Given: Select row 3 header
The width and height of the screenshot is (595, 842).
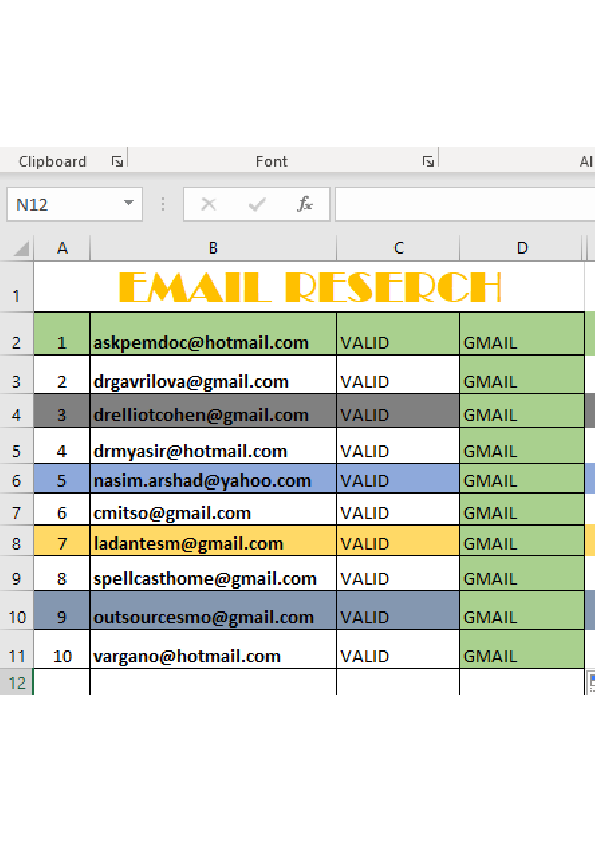Looking at the screenshot, I should tap(17, 375).
